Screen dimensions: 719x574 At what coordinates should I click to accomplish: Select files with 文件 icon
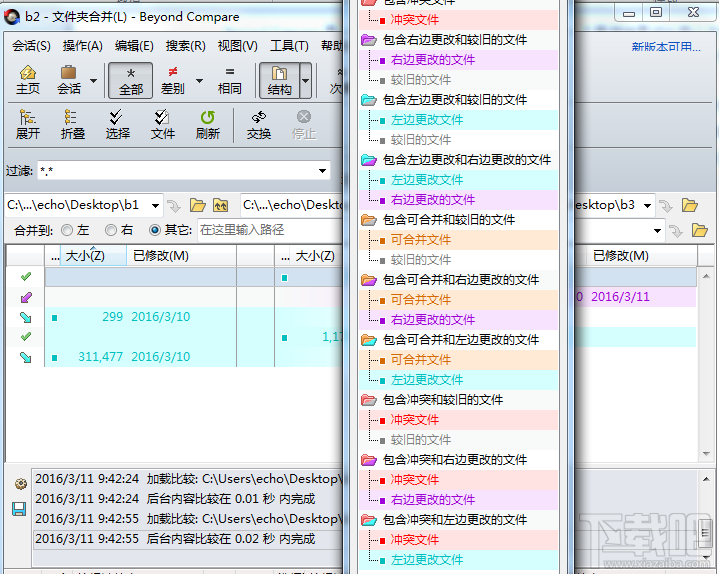162,124
